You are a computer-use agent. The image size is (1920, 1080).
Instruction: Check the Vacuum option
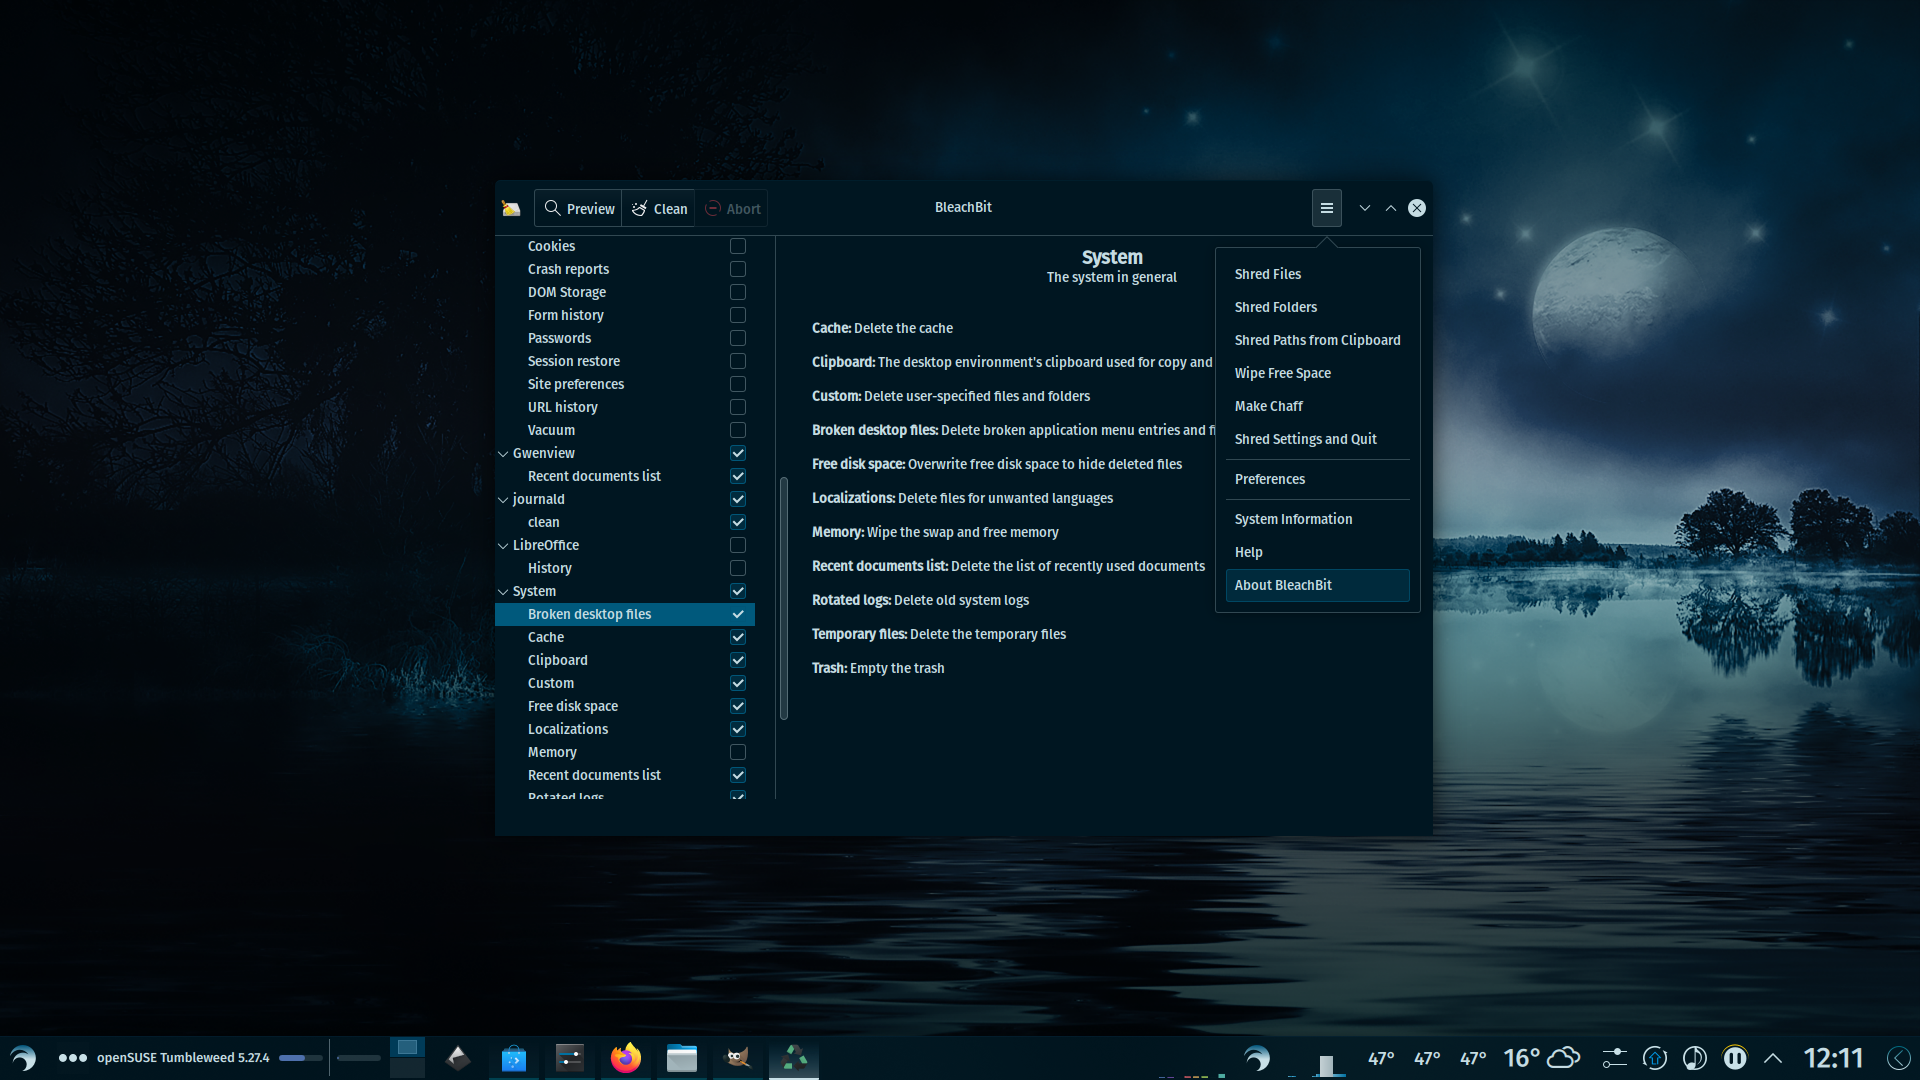[738, 430]
